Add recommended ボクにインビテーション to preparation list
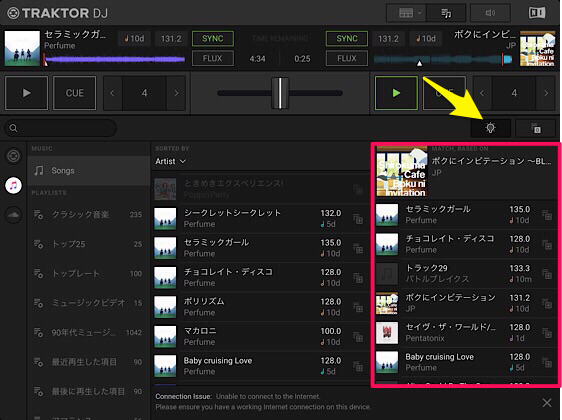The image size is (562, 420). [547, 304]
